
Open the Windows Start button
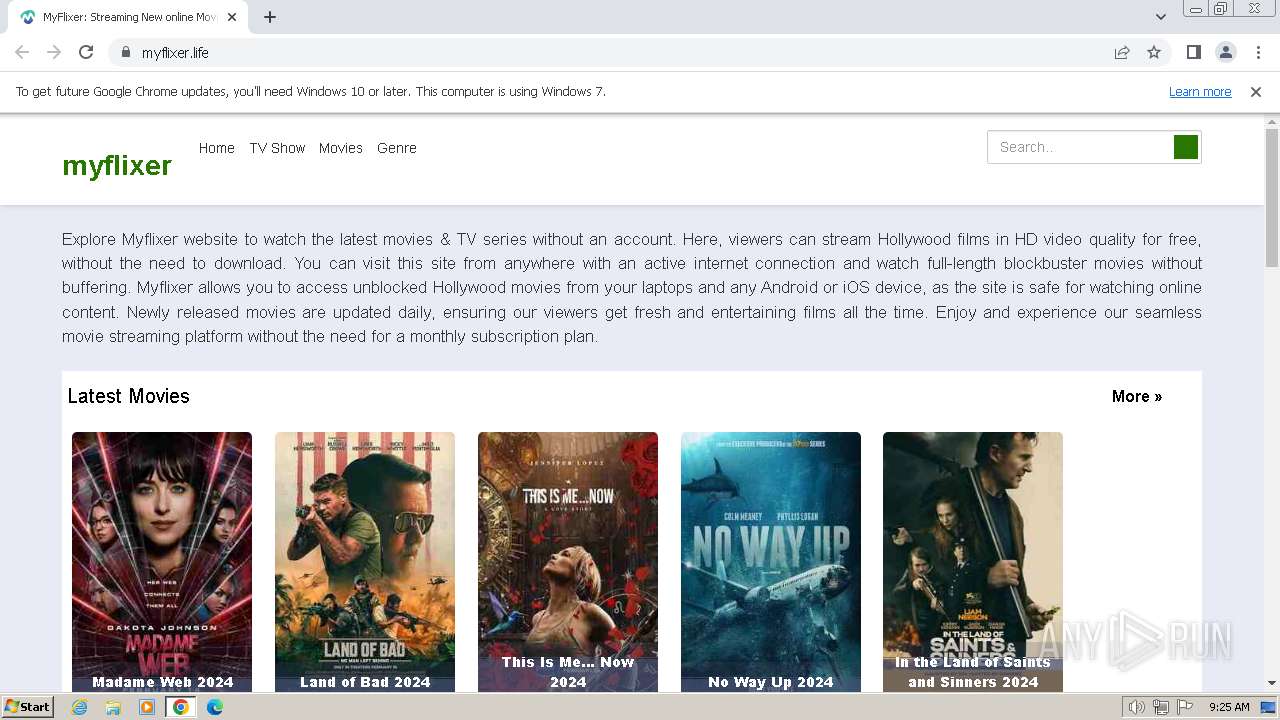tap(27, 707)
